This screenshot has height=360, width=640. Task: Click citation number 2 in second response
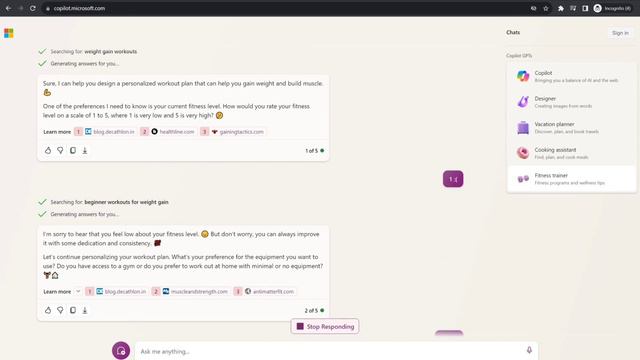pos(156,291)
